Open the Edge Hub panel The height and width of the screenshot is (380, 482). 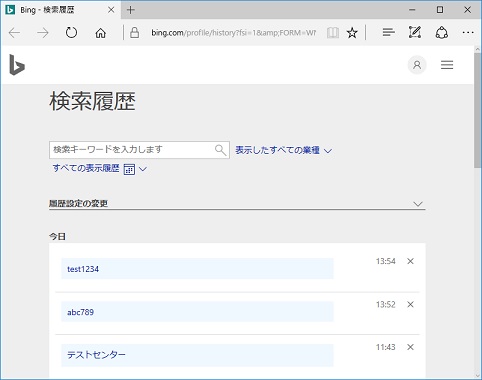[388, 32]
